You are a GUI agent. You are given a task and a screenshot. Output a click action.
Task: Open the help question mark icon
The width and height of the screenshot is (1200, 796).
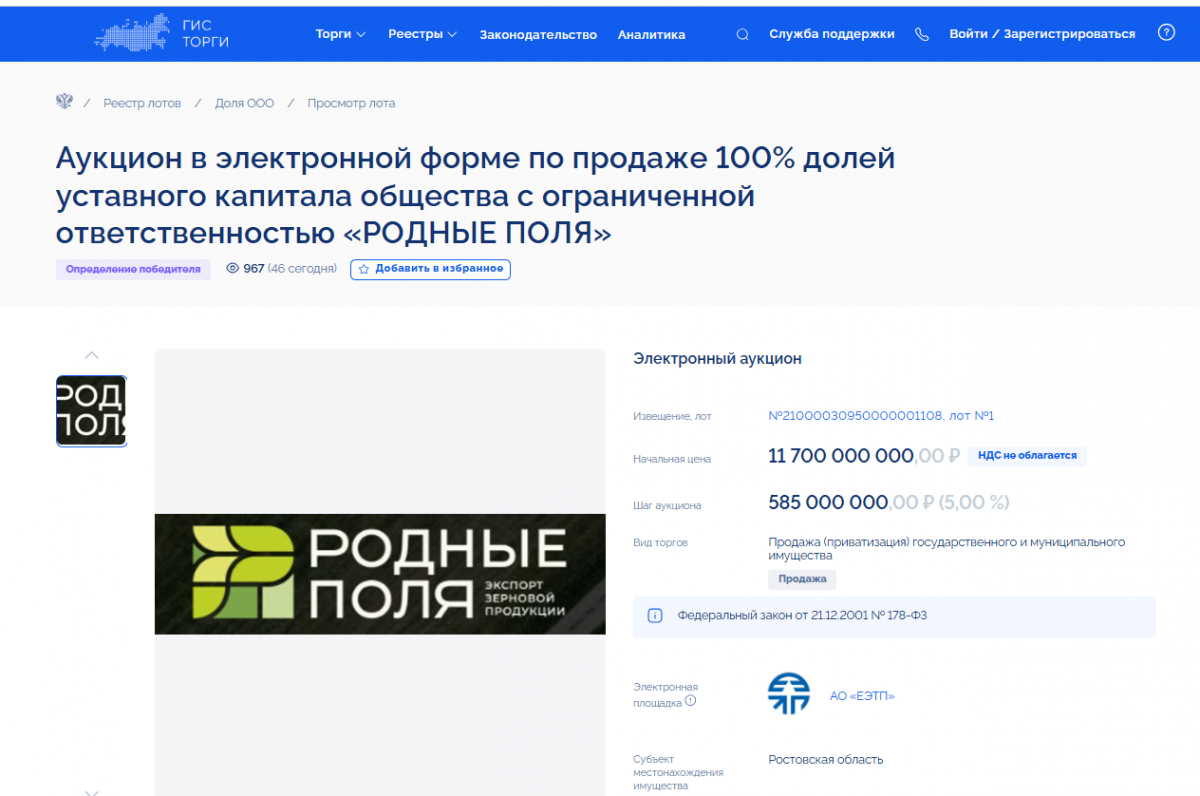(x=1166, y=33)
